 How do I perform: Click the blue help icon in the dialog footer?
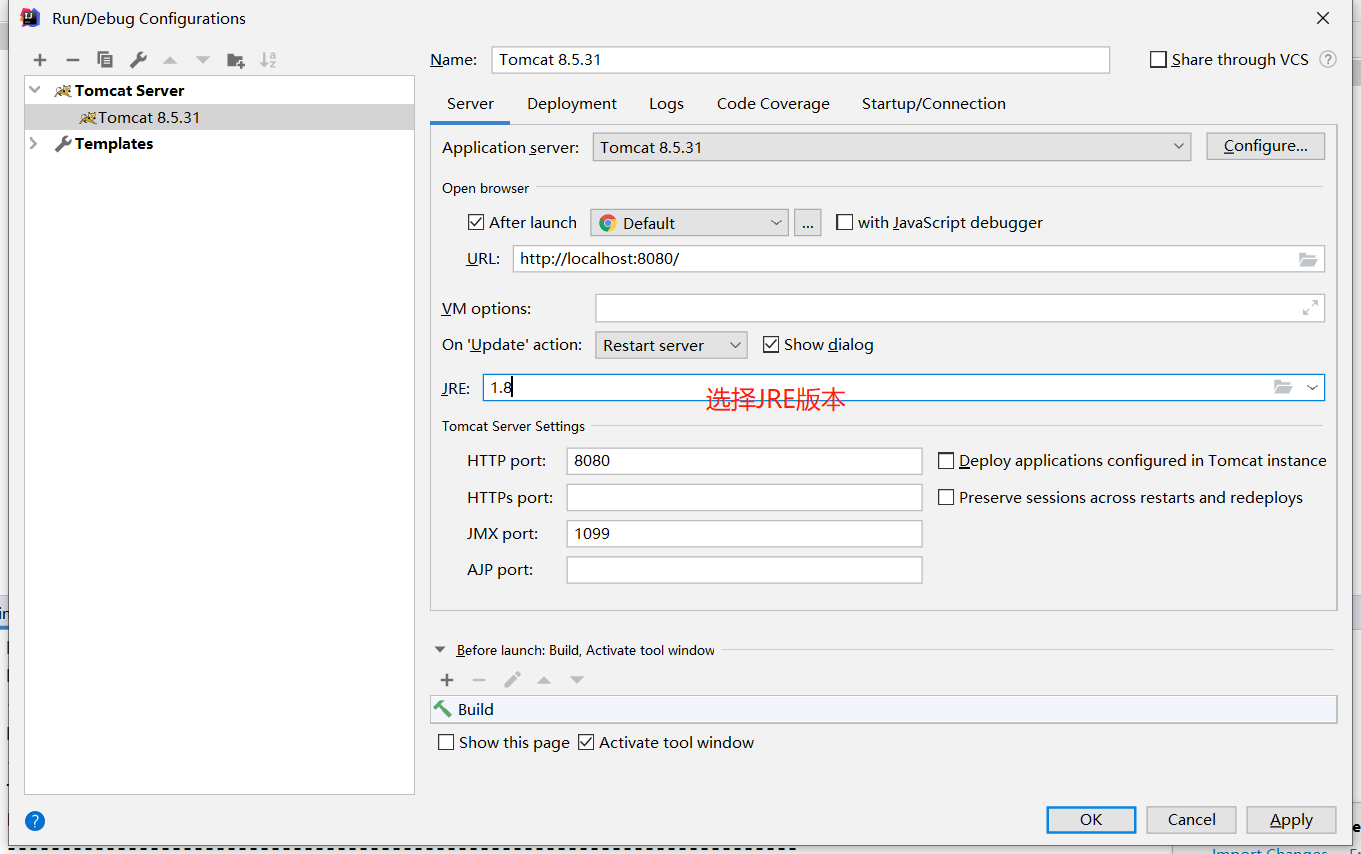[35, 821]
